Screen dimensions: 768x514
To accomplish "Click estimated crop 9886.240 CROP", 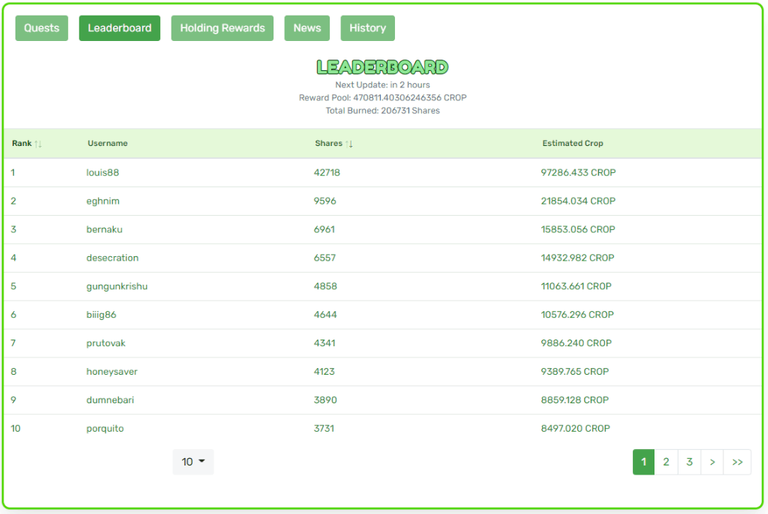I will [x=576, y=343].
